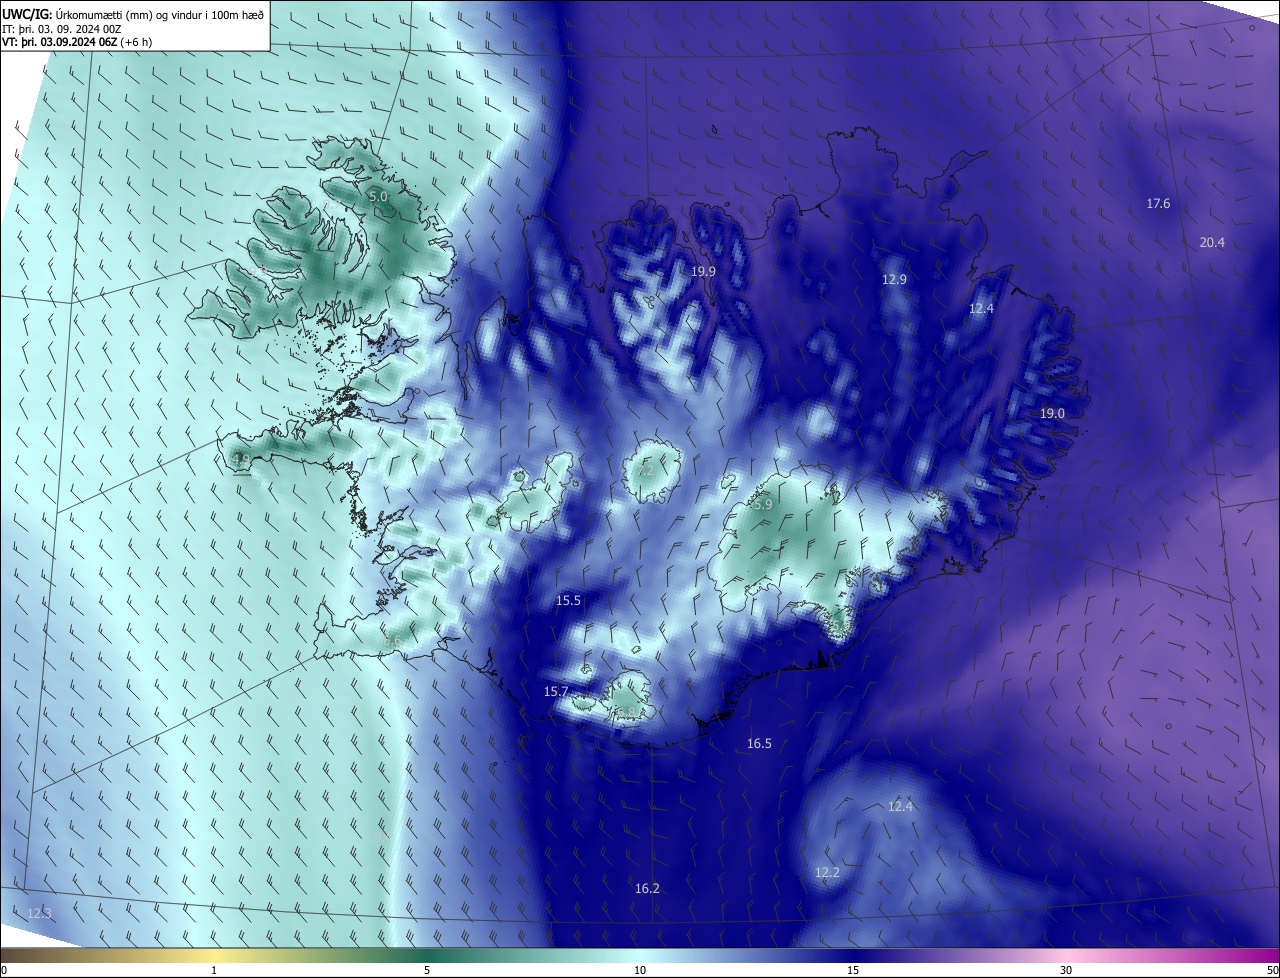Click the 12.9 value on the map
This screenshot has width=1280, height=978.
point(894,280)
